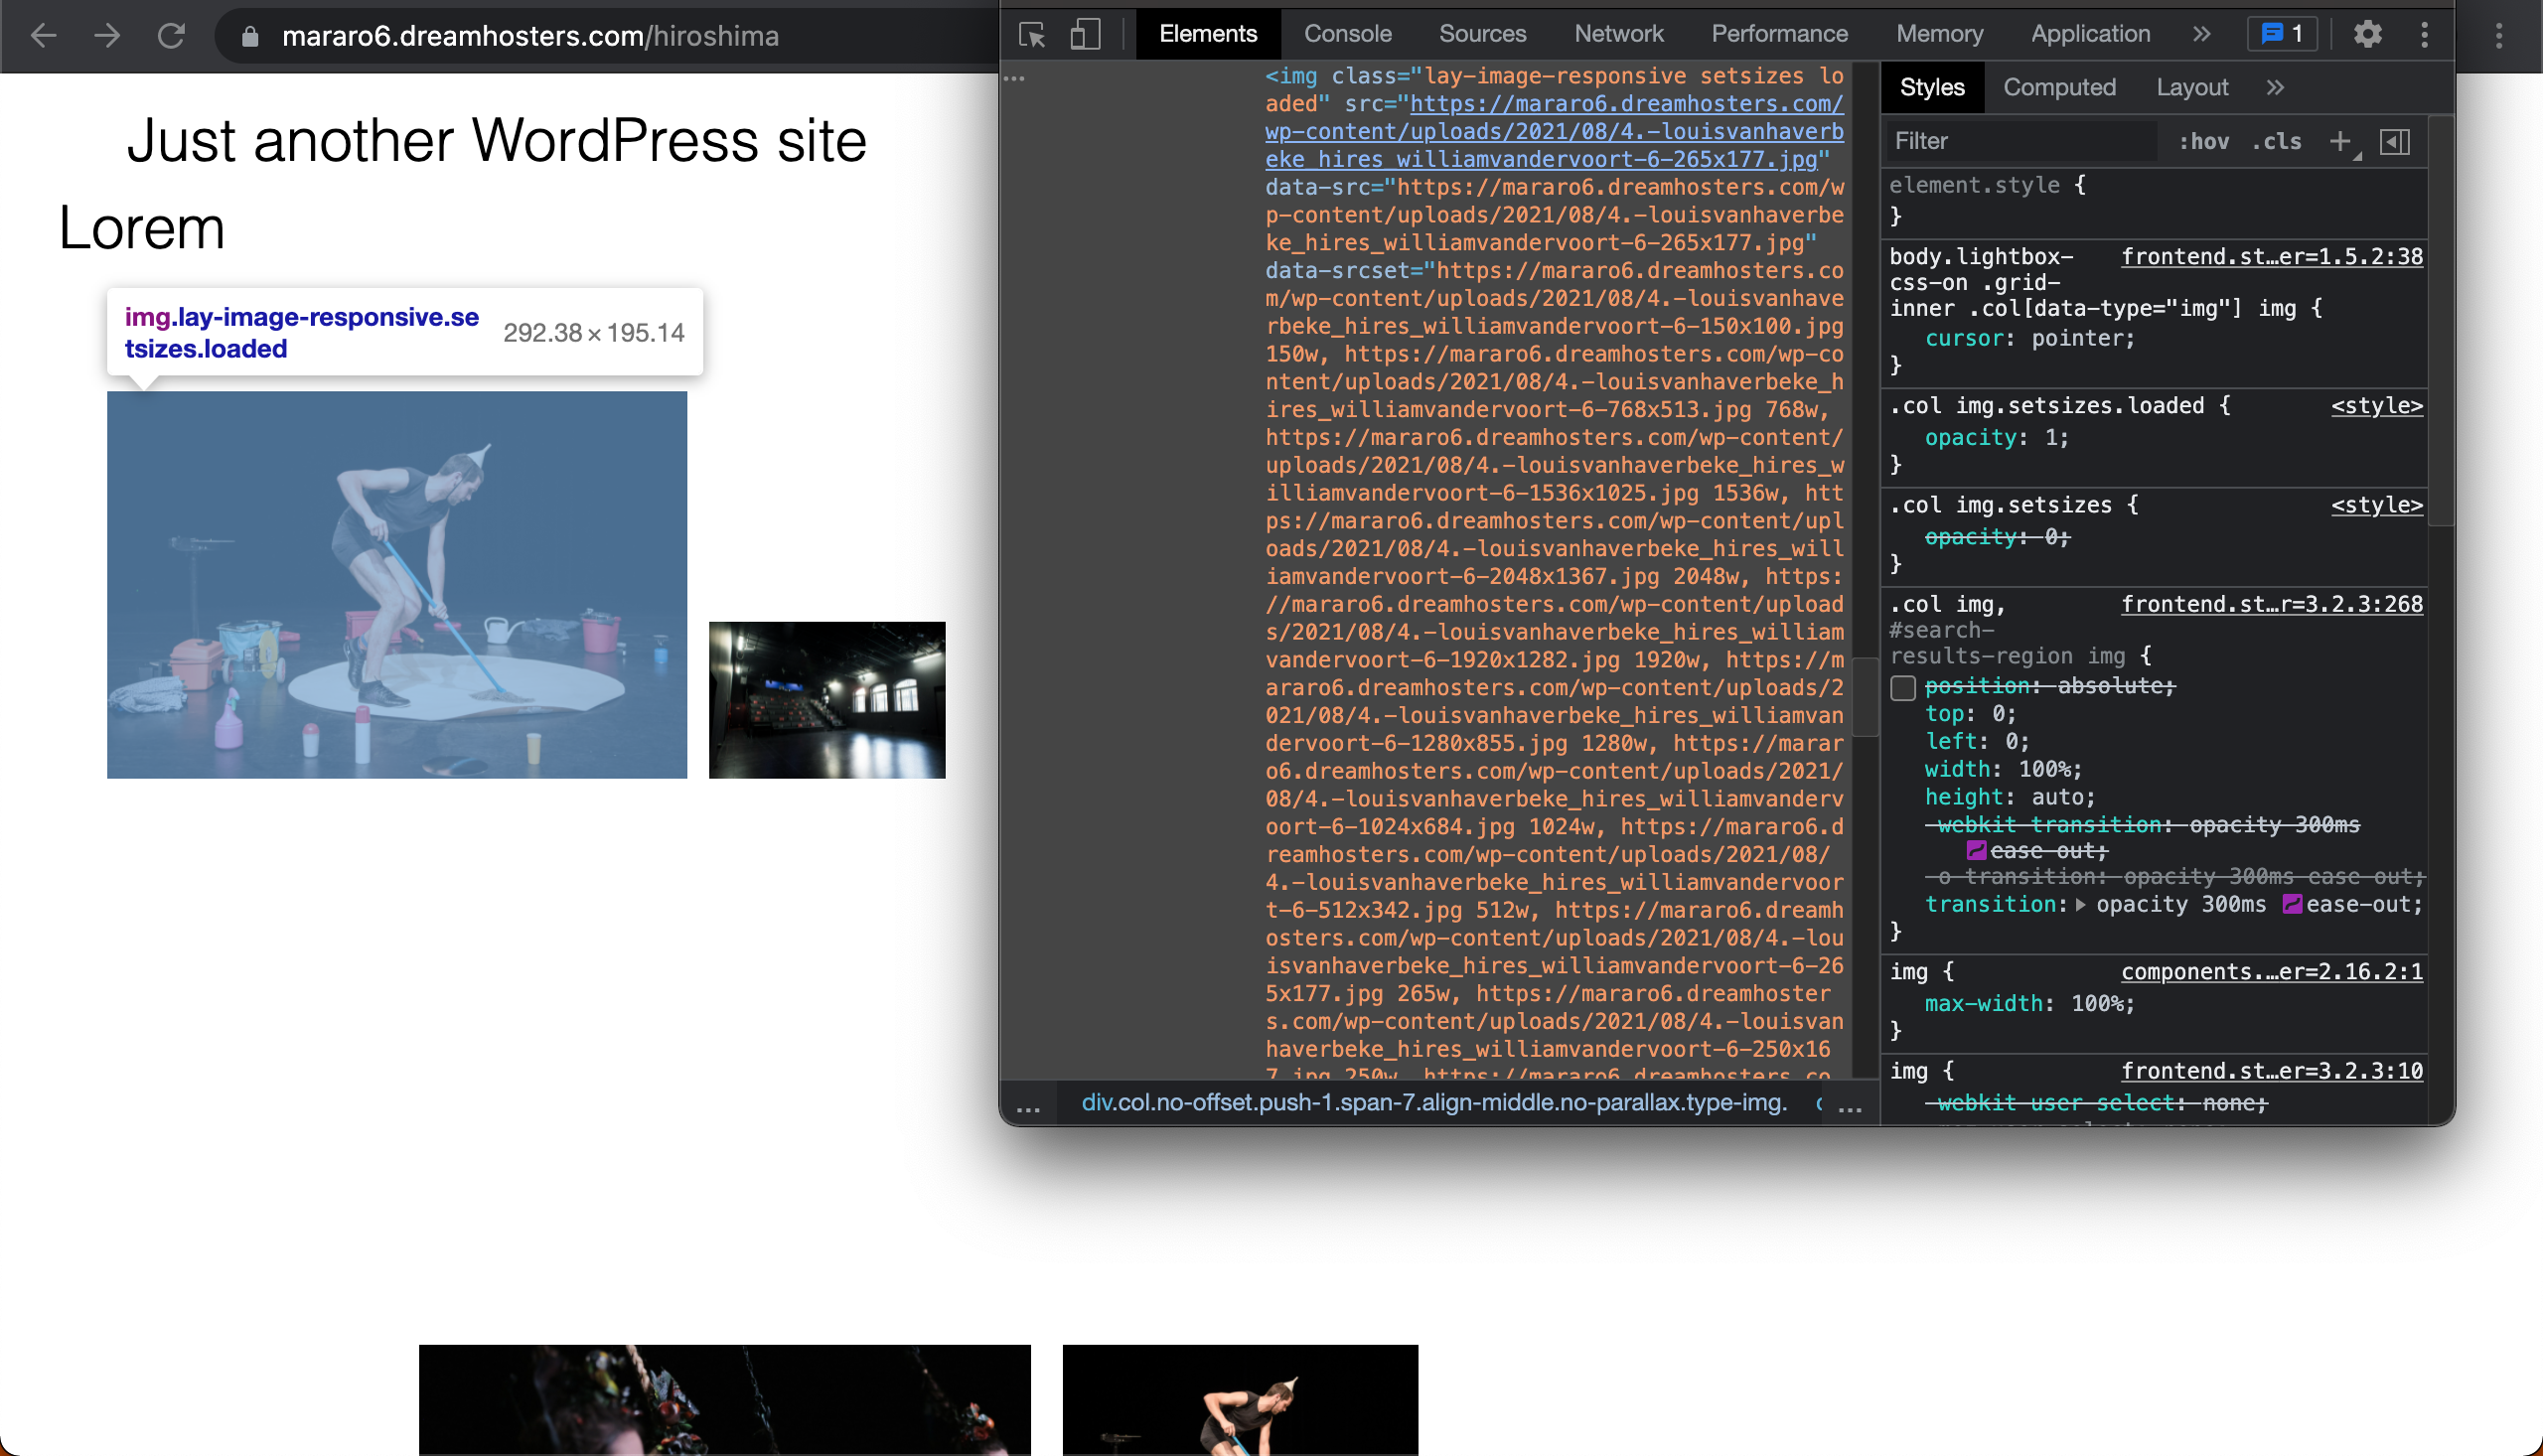The width and height of the screenshot is (2543, 1456).
Task: Open the Computed tab
Action: click(2059, 88)
